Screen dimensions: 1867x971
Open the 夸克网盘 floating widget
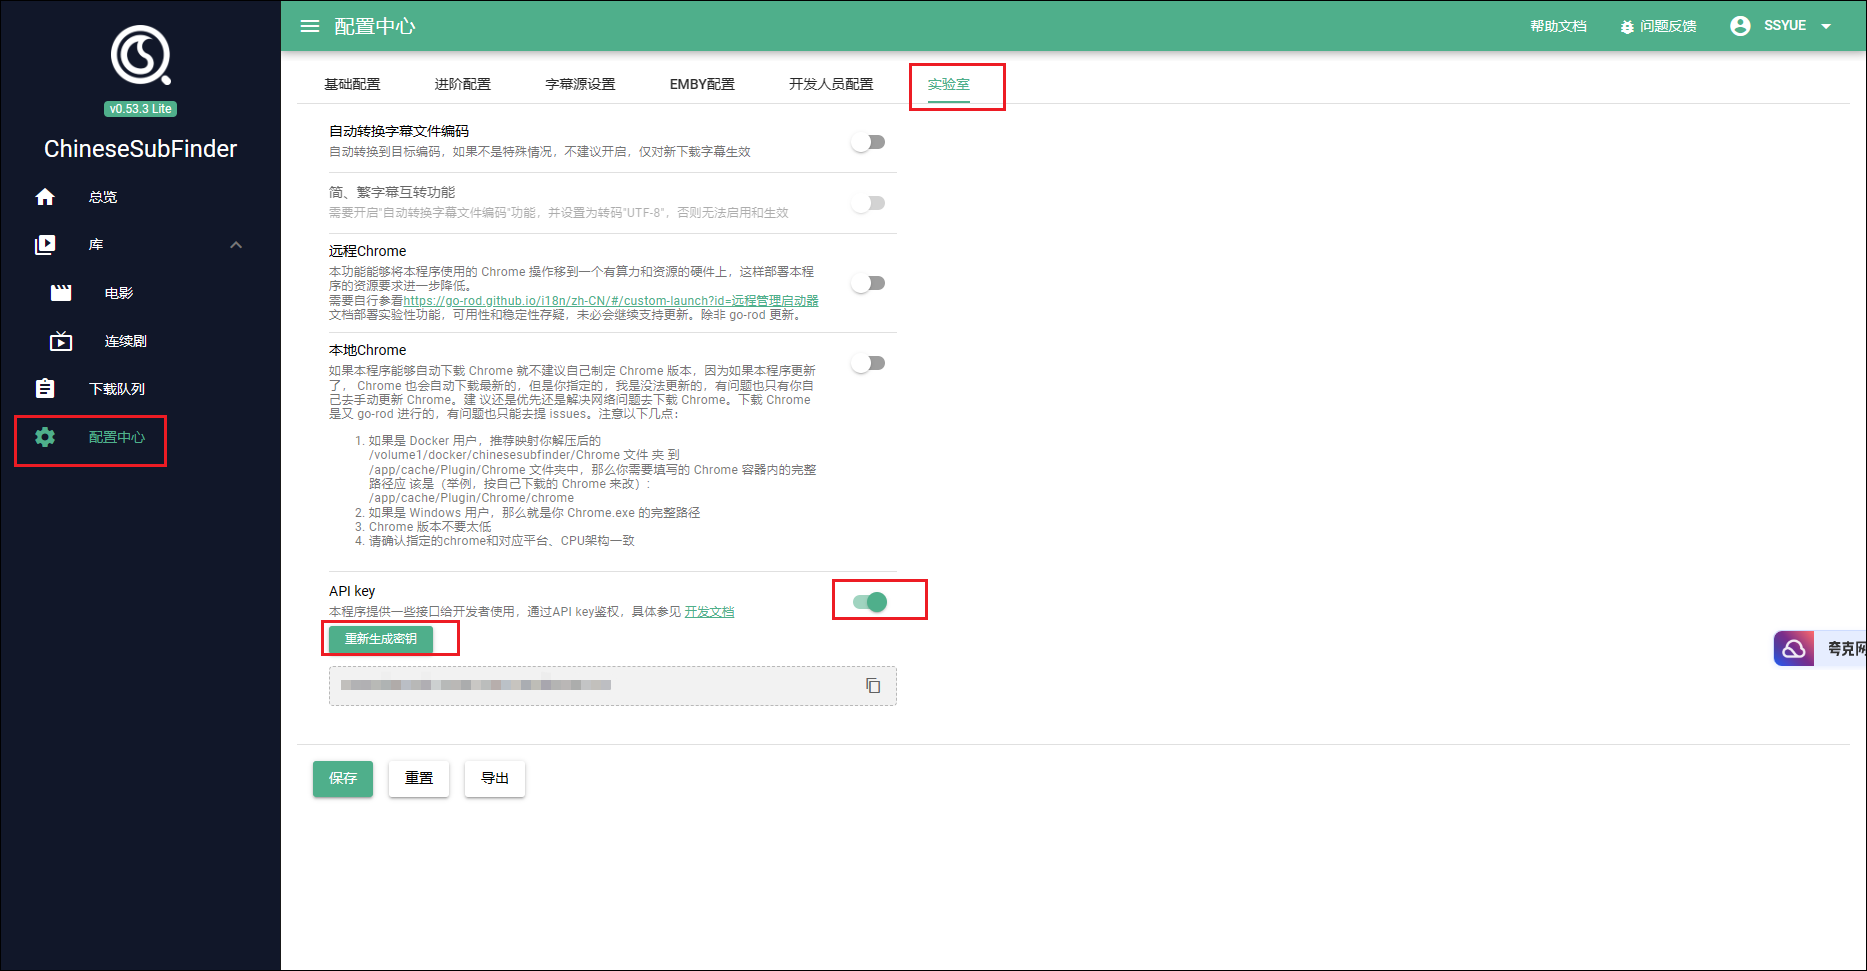[1819, 649]
